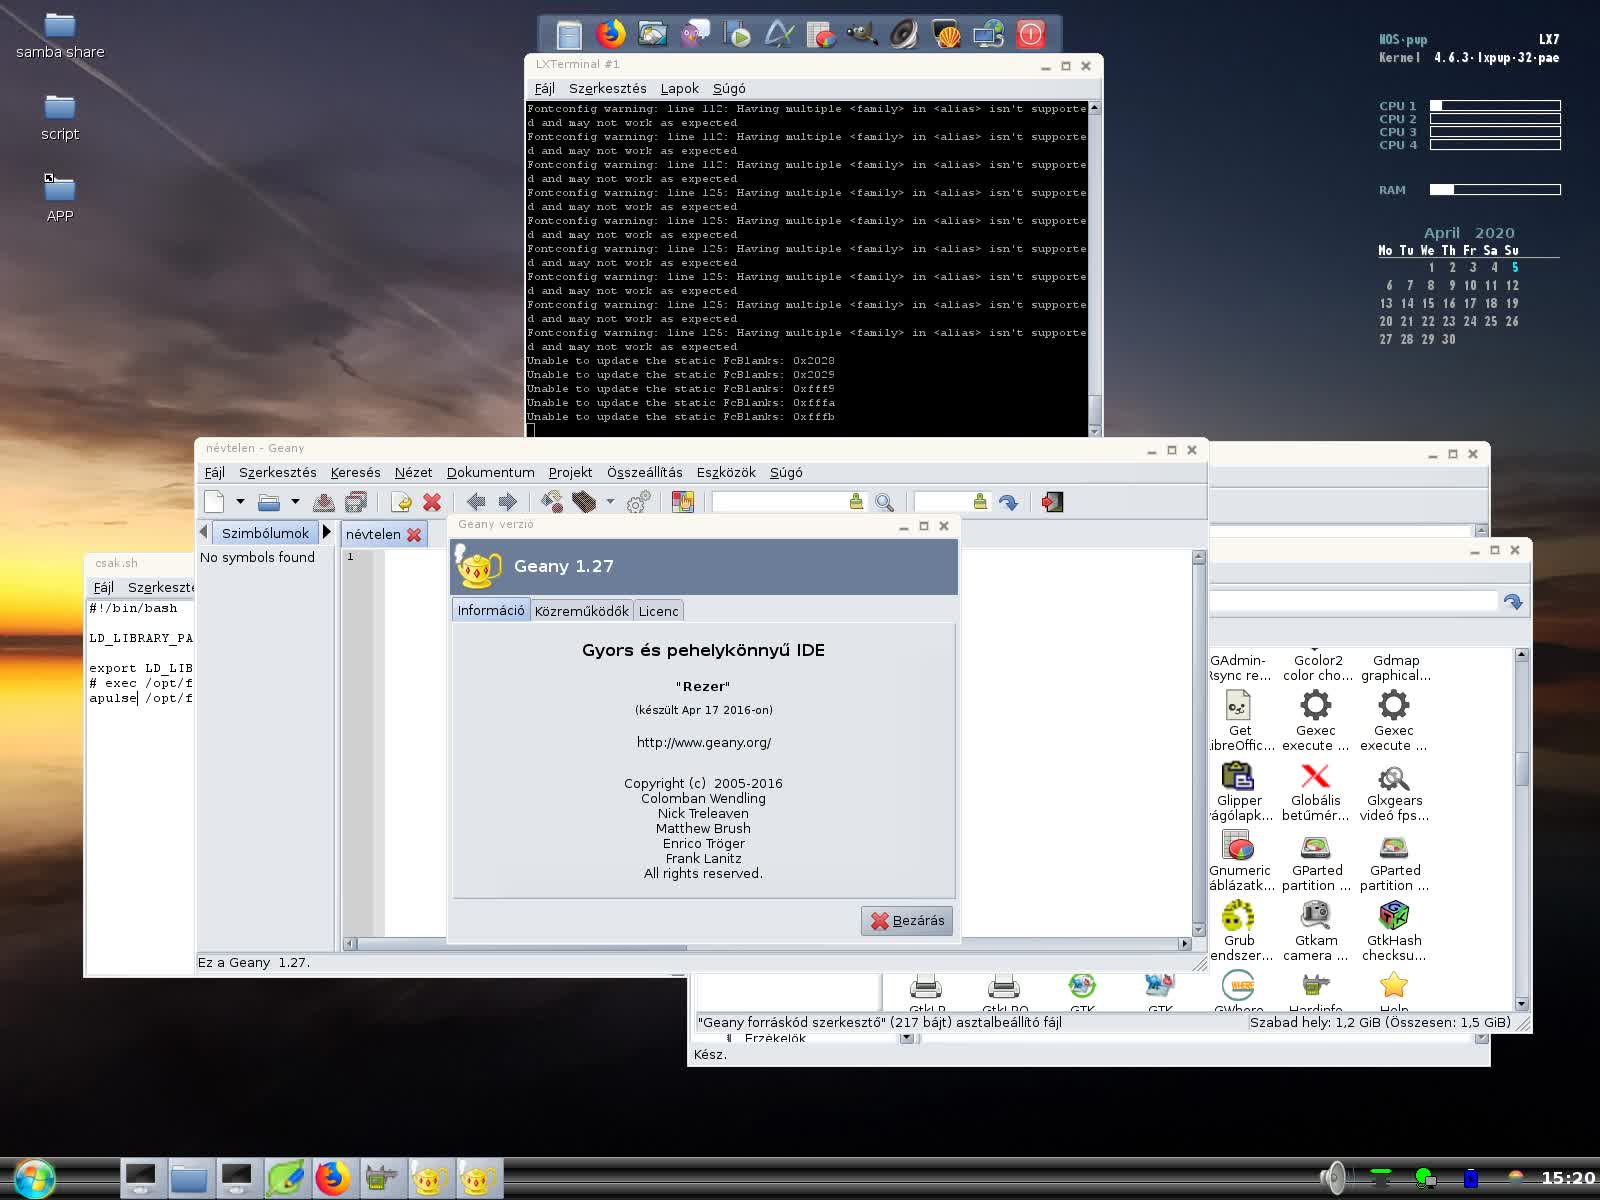Open the build options dropdown arrow

tap(610, 502)
